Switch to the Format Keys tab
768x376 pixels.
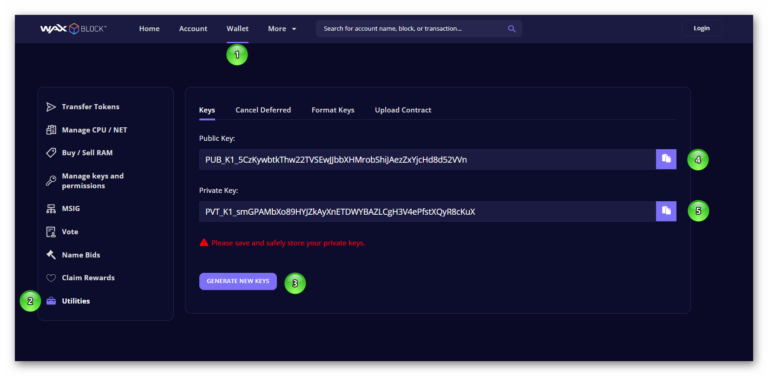click(333, 110)
